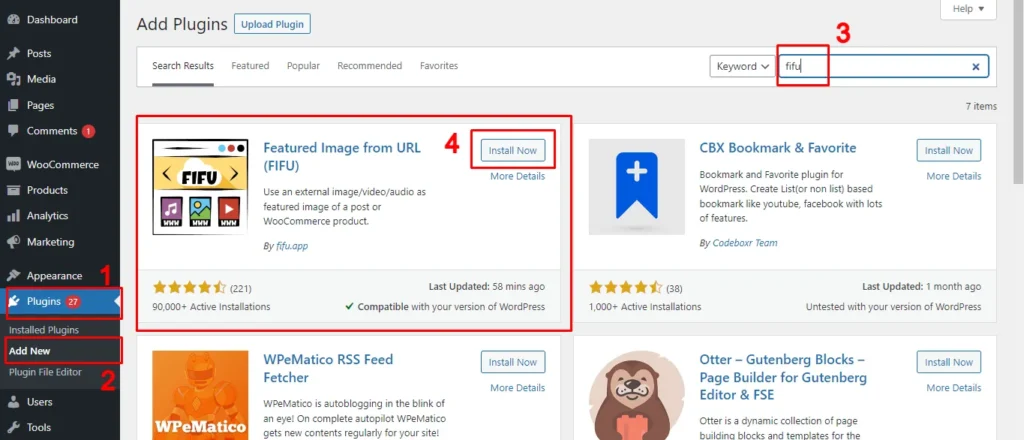Switch to the Popular tab
This screenshot has width=1024, height=440.
(304, 66)
